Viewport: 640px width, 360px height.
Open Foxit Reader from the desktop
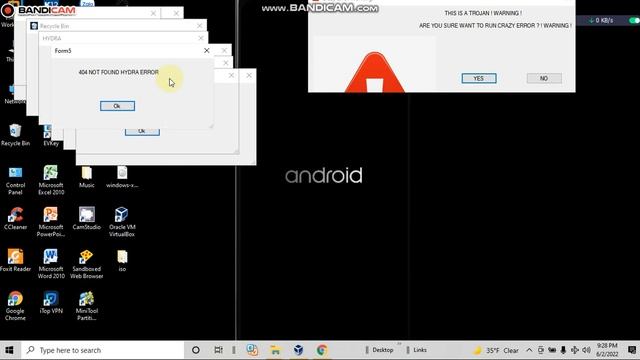pos(15,260)
